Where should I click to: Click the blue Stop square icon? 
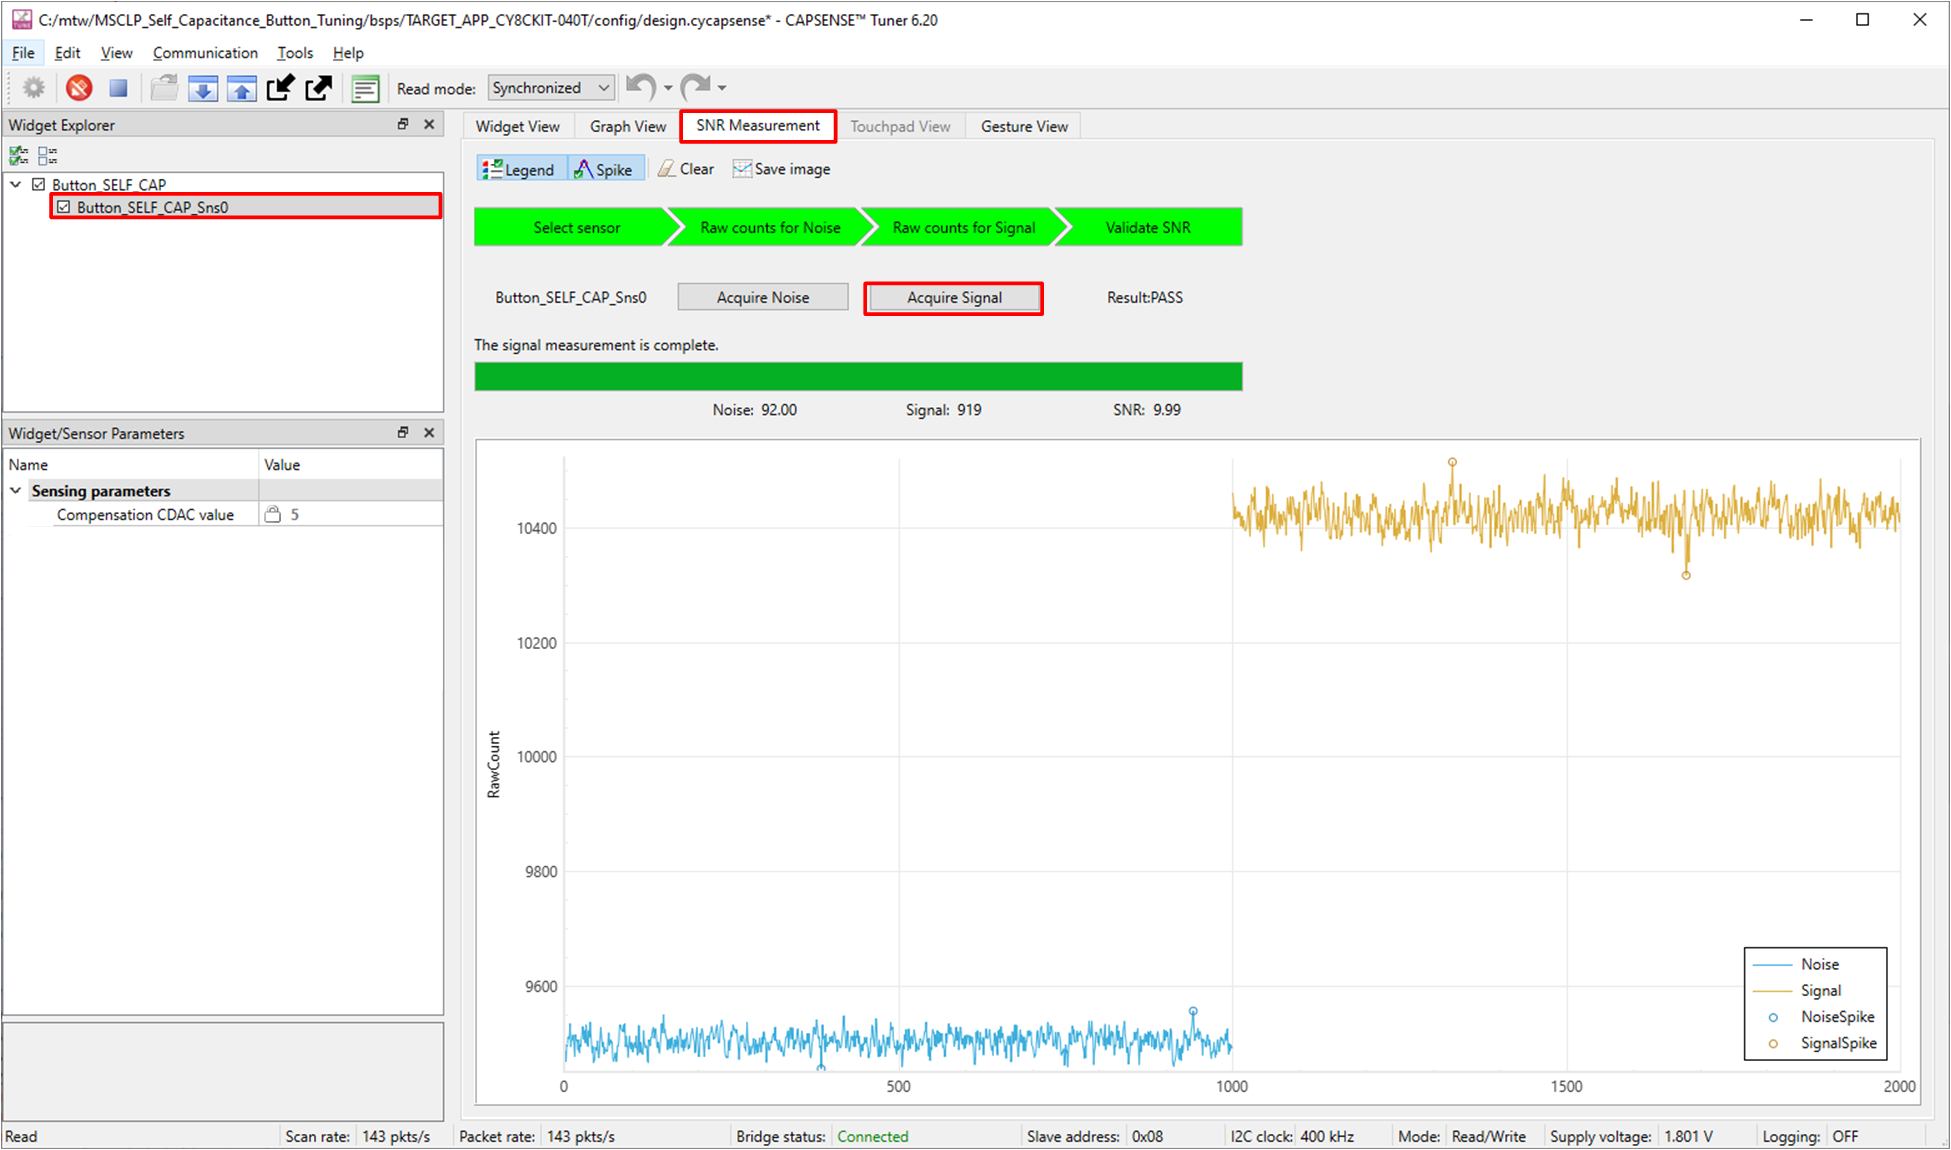(x=118, y=88)
